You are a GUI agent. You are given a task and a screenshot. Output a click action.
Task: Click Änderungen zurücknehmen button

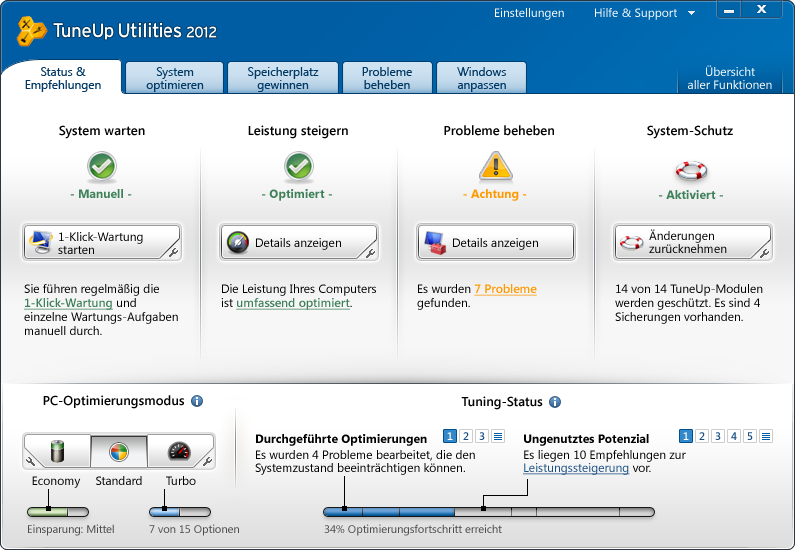[x=693, y=243]
